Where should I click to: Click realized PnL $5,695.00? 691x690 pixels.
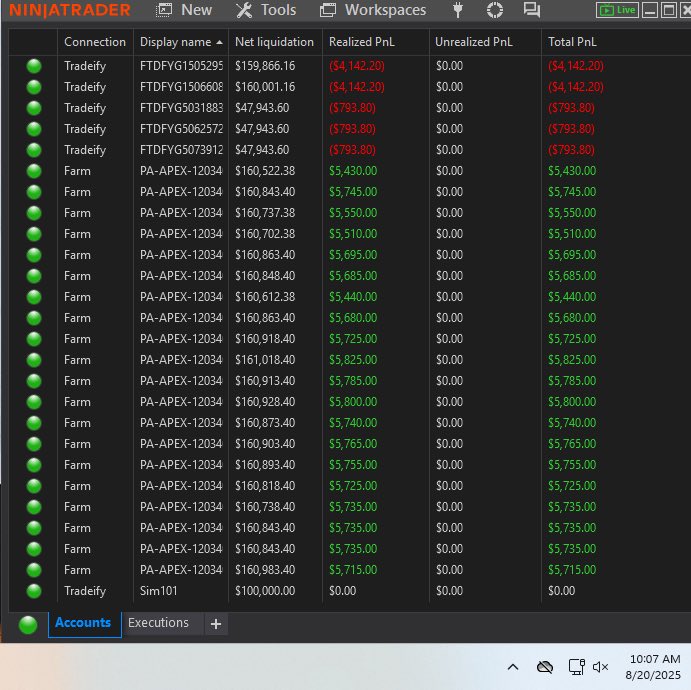coord(353,255)
